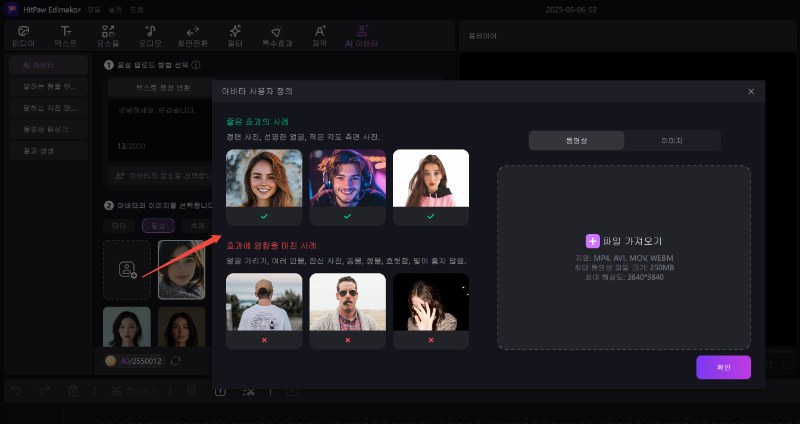Click bad example photo of man in sunglasses

pyautogui.click(x=347, y=302)
